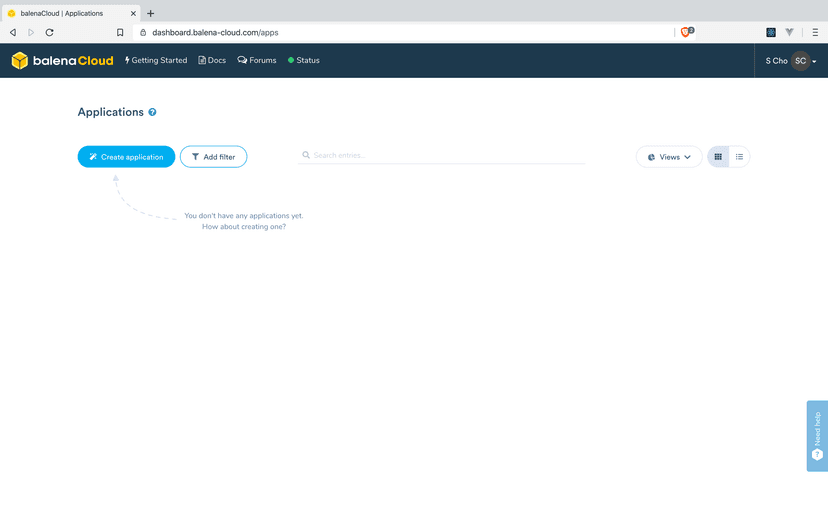Click the balenaCloud logo

click(62, 61)
